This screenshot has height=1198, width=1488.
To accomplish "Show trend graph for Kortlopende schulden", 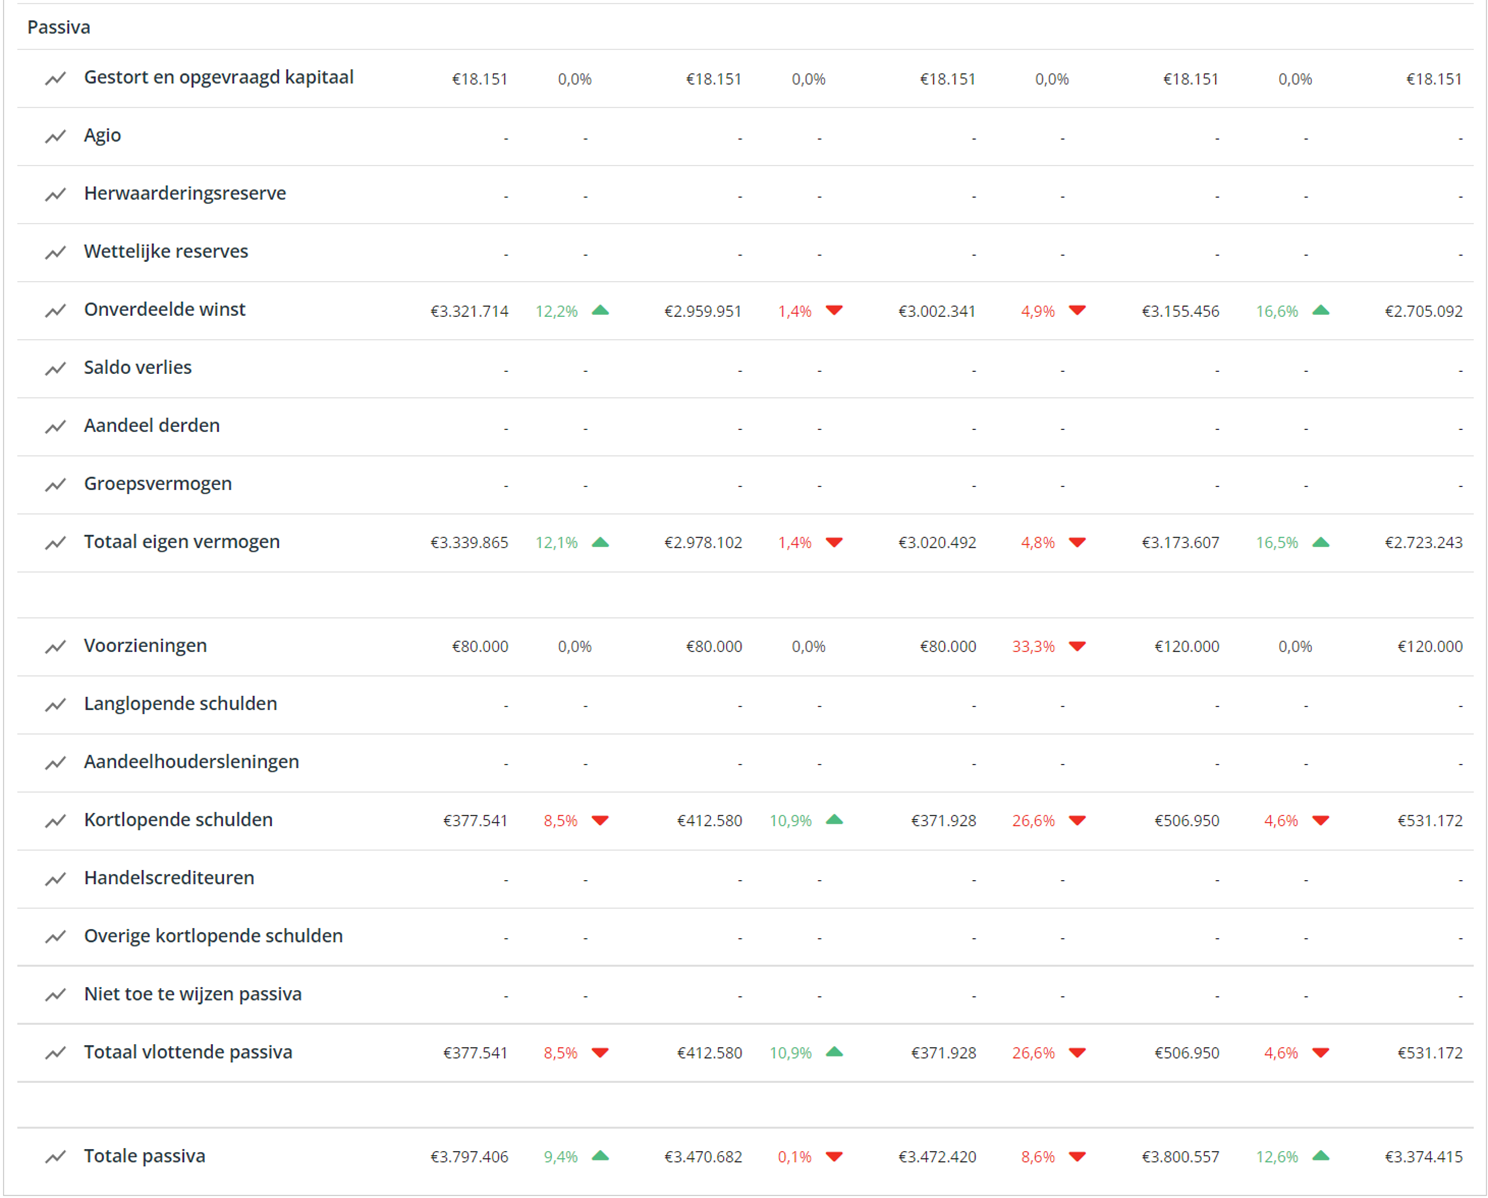I will click(x=55, y=820).
